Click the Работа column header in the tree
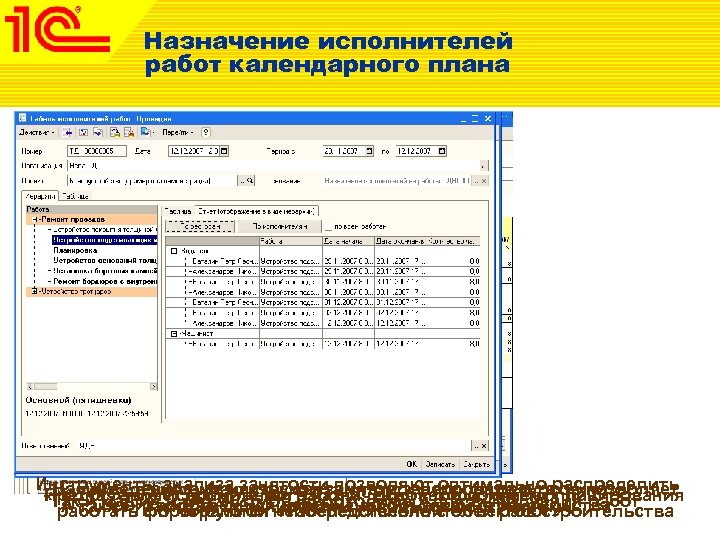Screen dimensions: 720x540 [91, 209]
